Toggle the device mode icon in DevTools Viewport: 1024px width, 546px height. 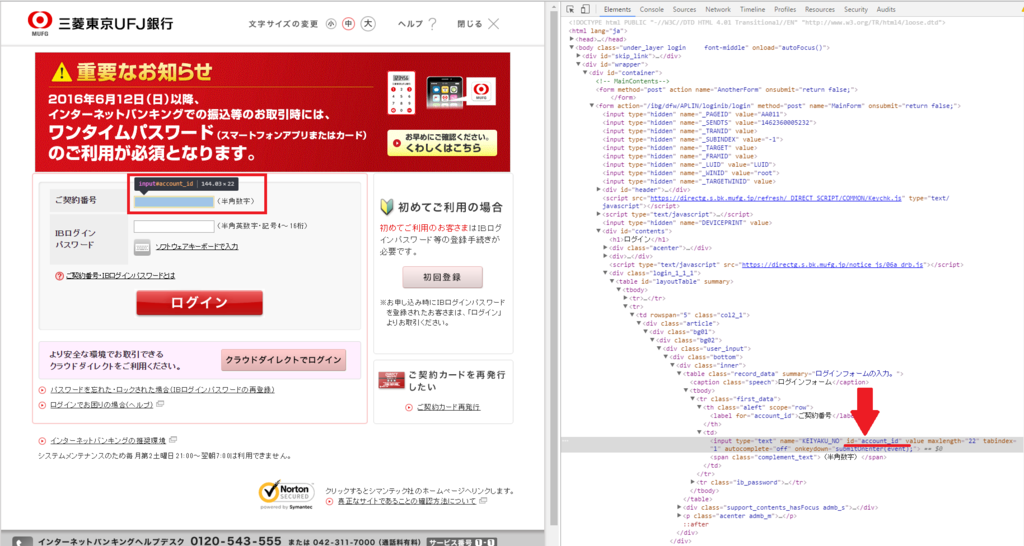tap(585, 9)
